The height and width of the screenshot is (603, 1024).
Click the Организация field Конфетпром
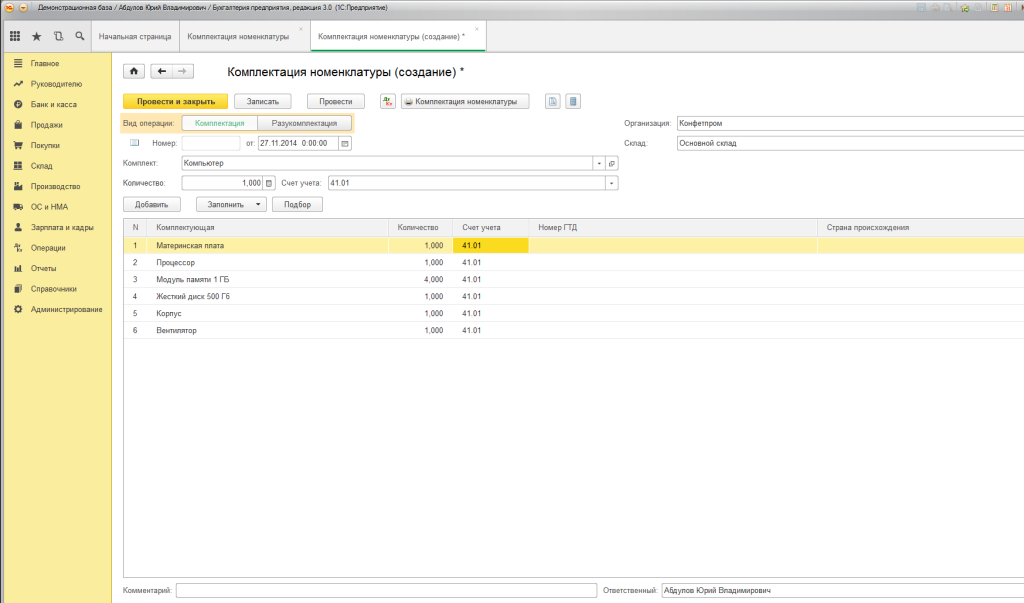850,123
